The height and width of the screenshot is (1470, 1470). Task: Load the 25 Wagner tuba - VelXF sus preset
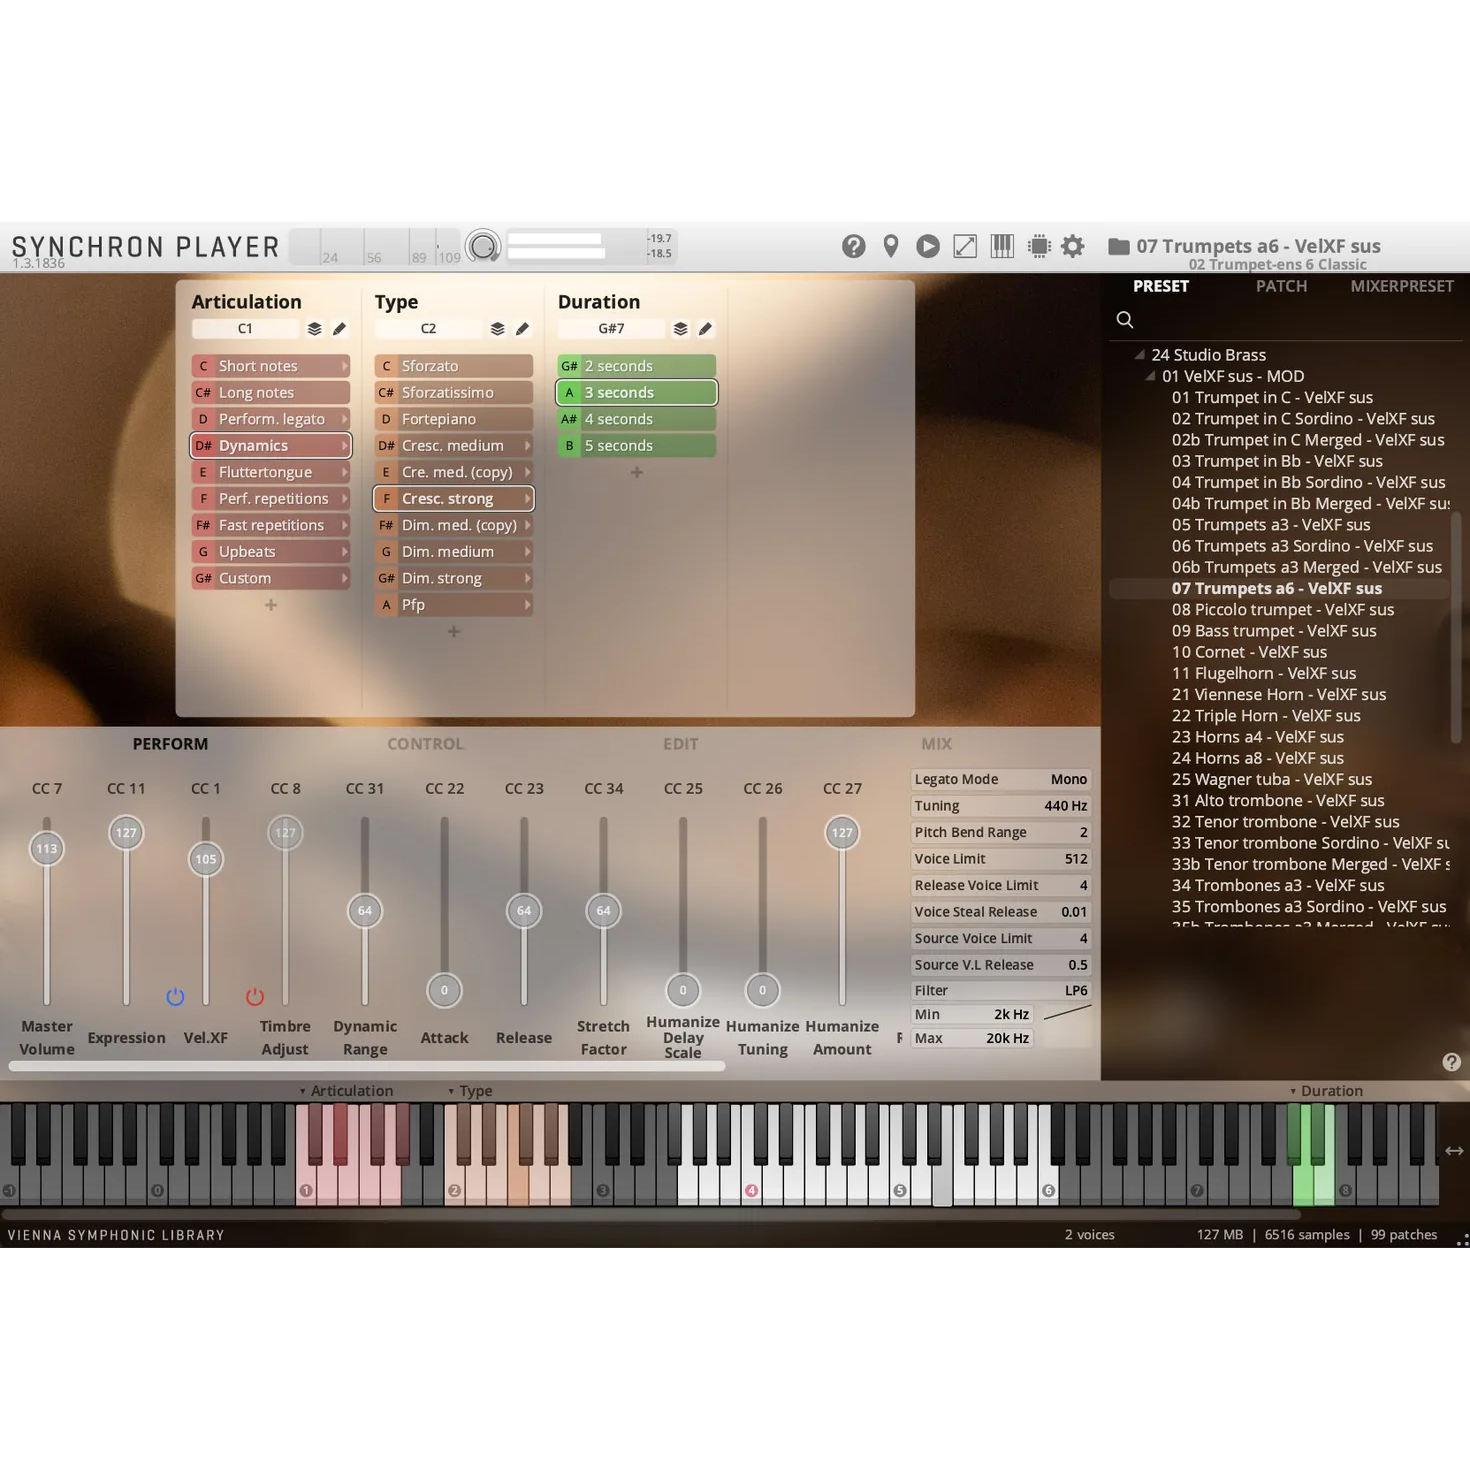(x=1272, y=780)
